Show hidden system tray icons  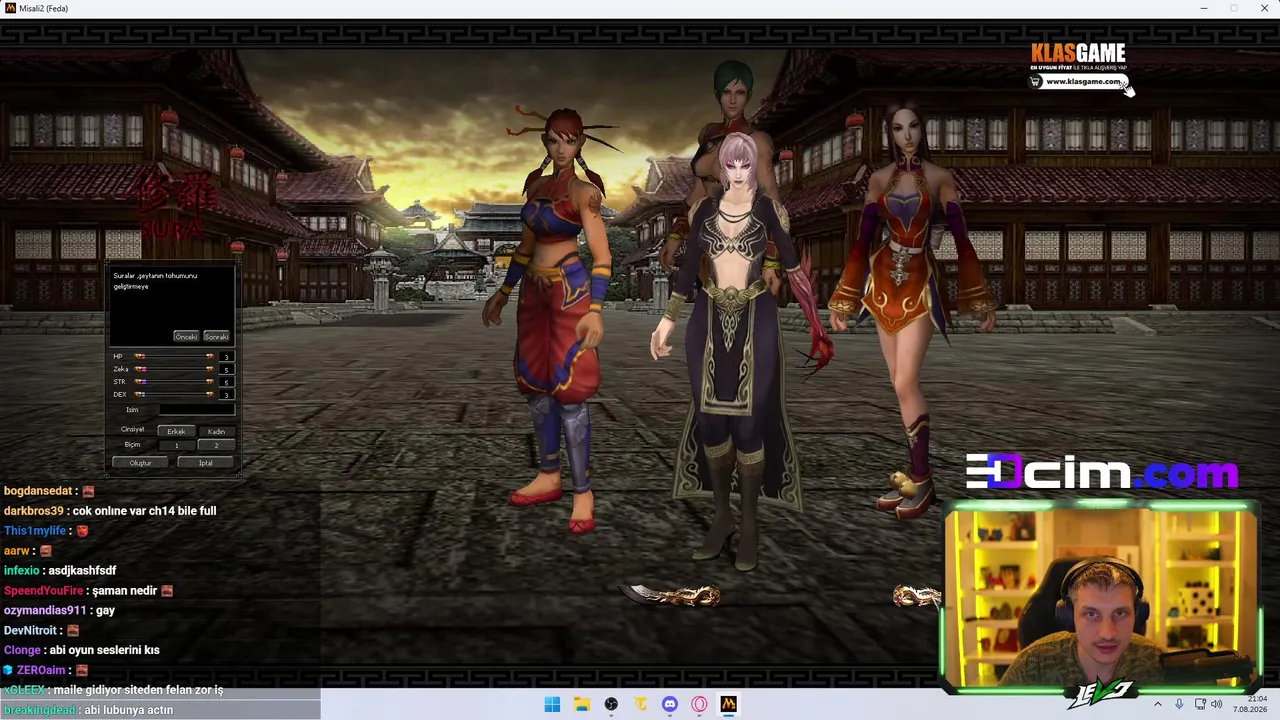[1158, 704]
